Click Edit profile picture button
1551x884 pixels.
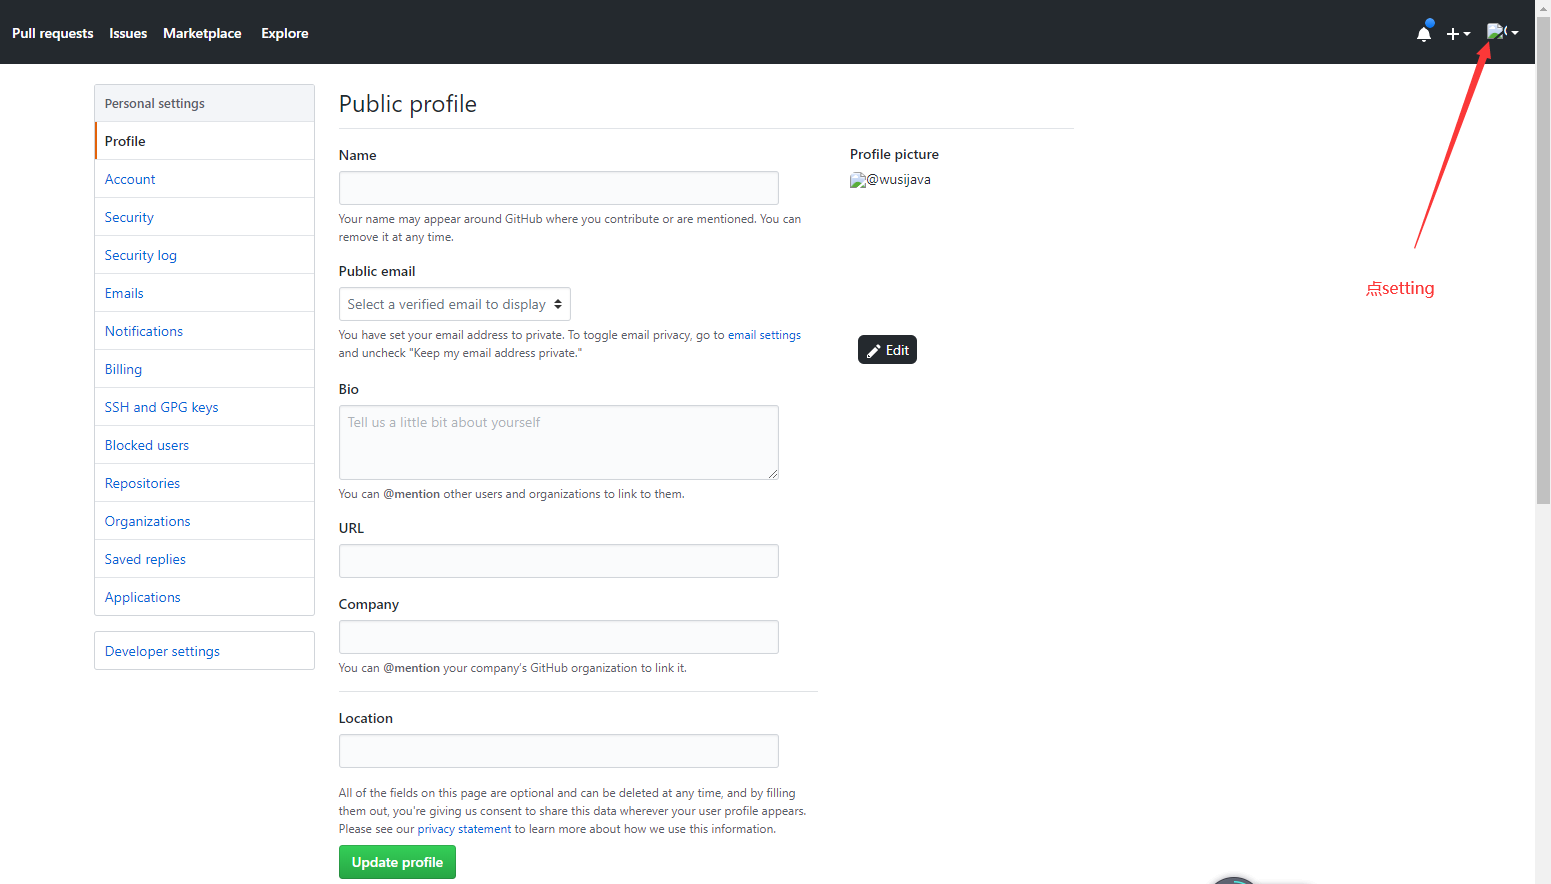(x=887, y=350)
